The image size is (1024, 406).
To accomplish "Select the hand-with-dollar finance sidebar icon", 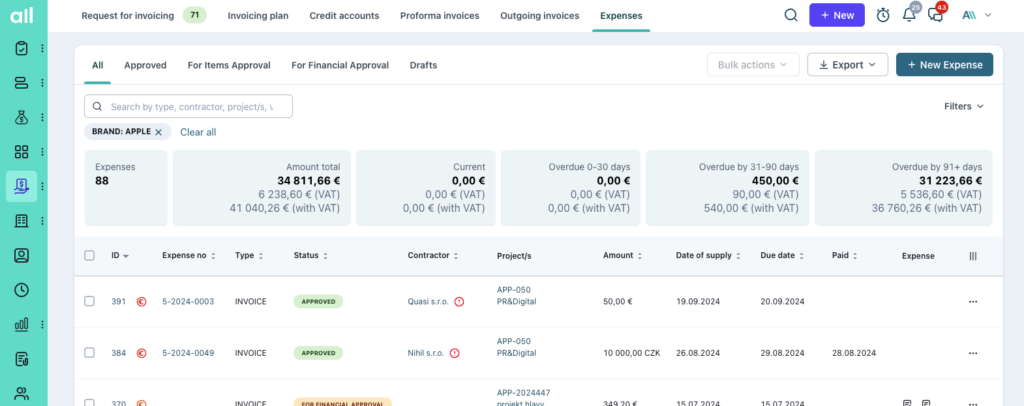I will point(22,186).
